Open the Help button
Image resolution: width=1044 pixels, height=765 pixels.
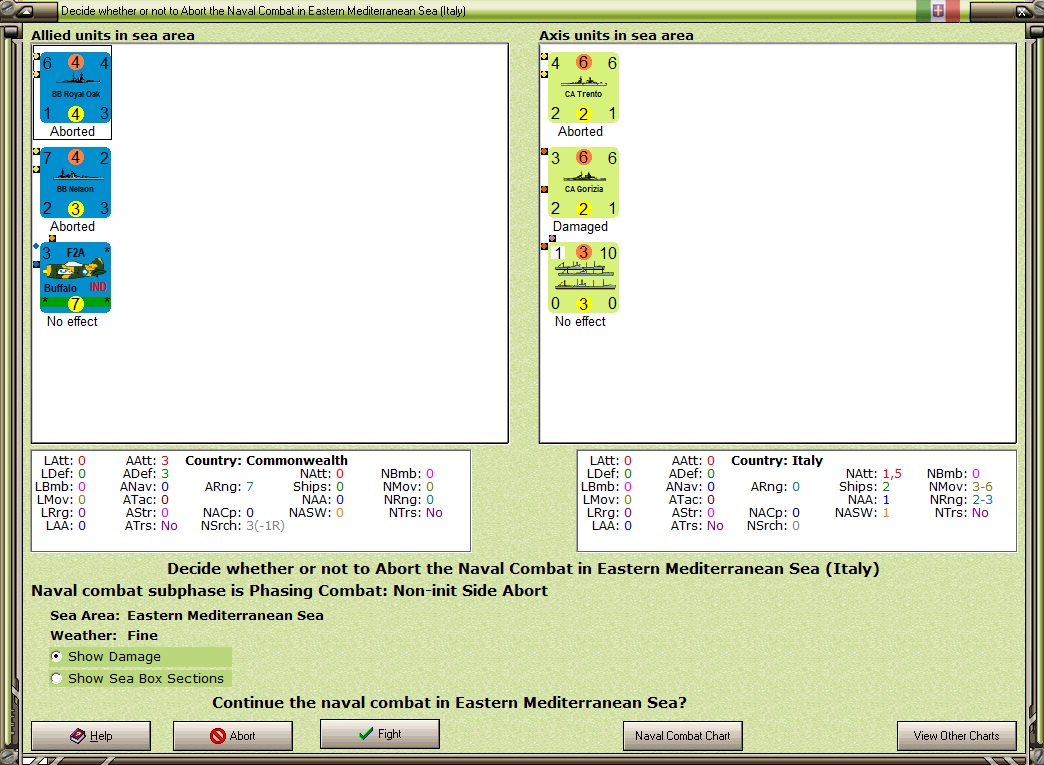[x=91, y=736]
